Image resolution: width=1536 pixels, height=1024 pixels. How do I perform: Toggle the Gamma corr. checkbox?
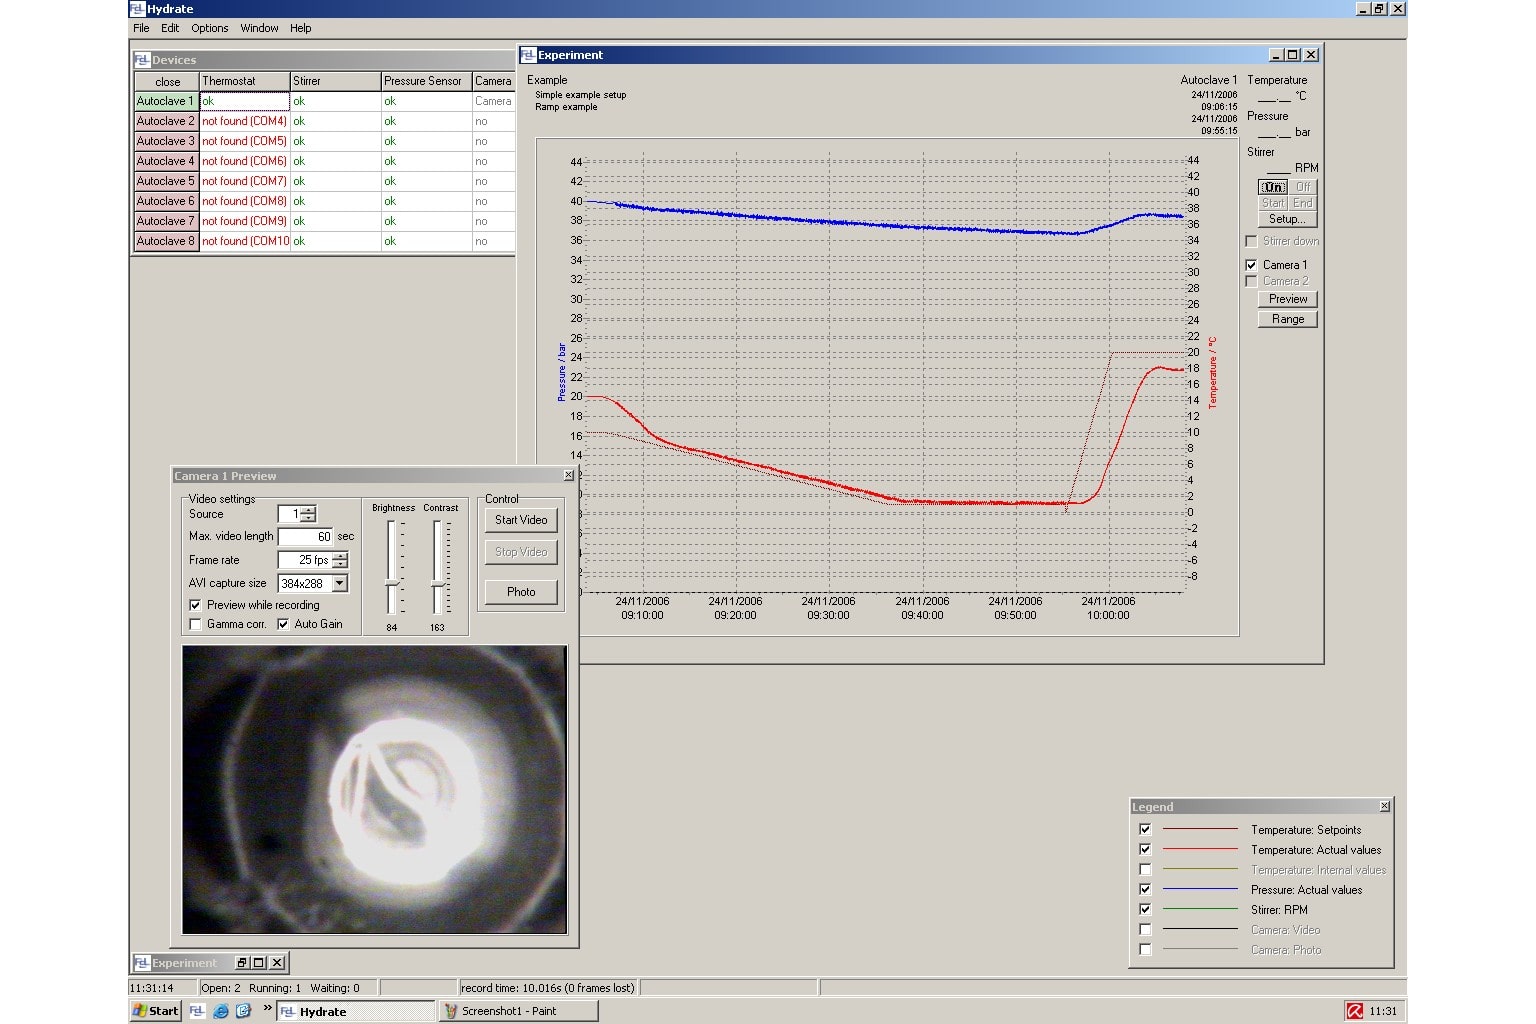click(195, 624)
